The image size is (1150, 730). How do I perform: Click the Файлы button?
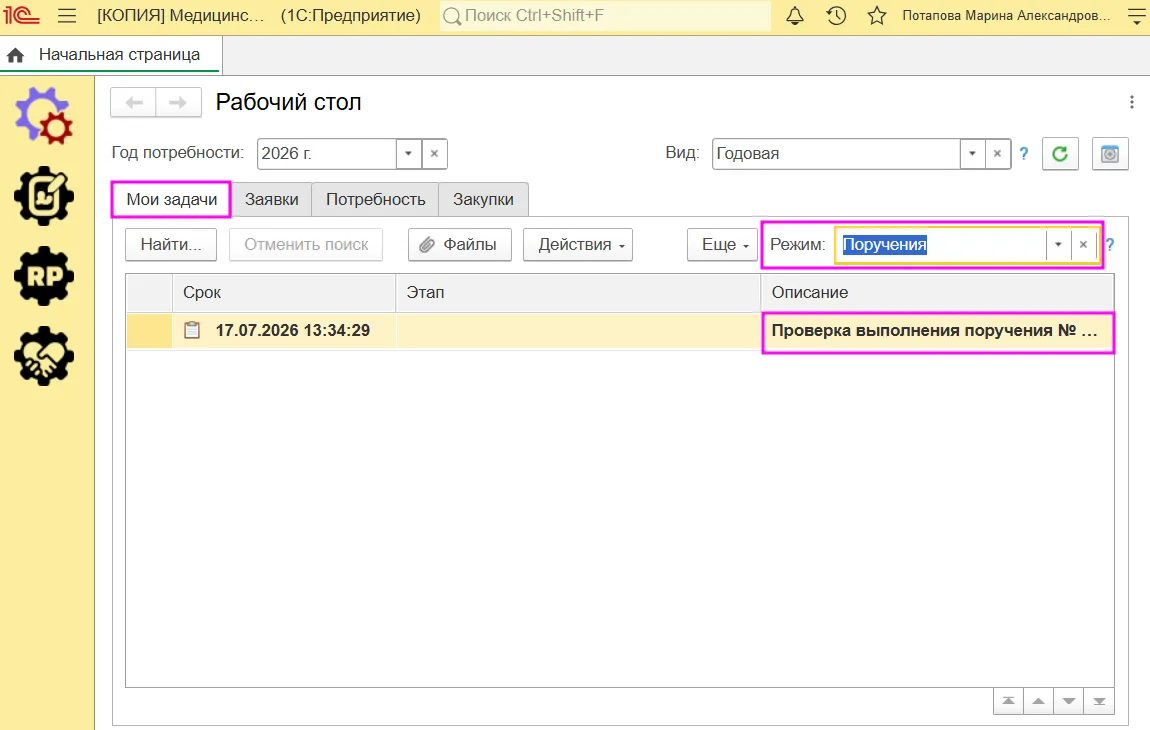(x=460, y=245)
